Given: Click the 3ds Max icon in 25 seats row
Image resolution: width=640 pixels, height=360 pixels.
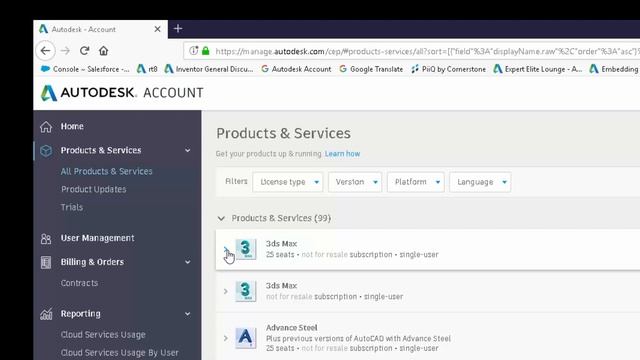Looking at the screenshot, I should (246, 249).
